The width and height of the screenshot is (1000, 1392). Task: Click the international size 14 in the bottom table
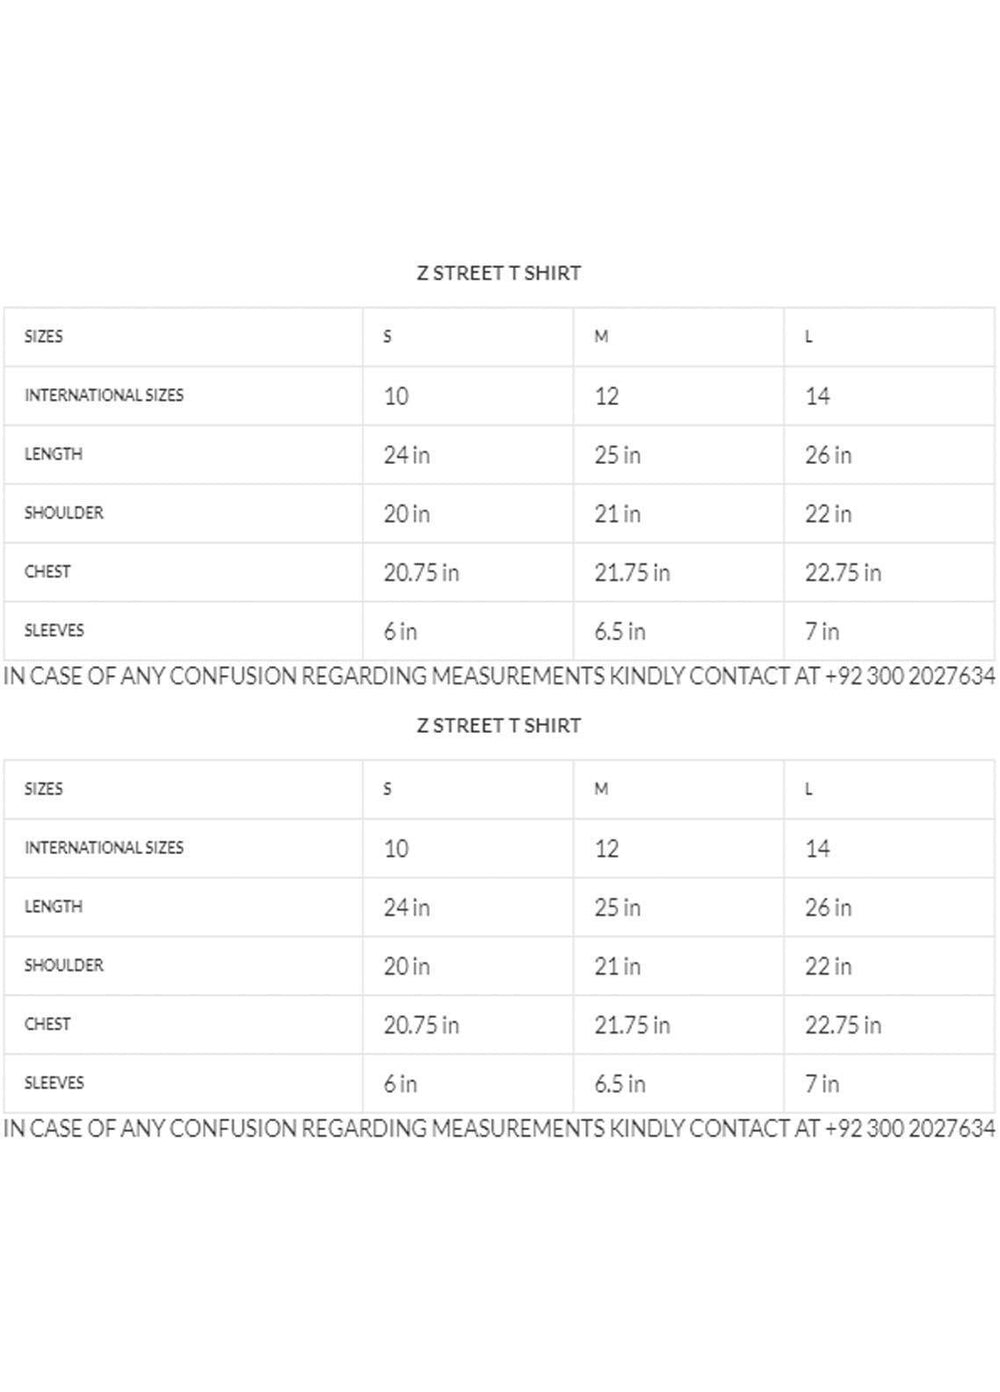tap(817, 849)
